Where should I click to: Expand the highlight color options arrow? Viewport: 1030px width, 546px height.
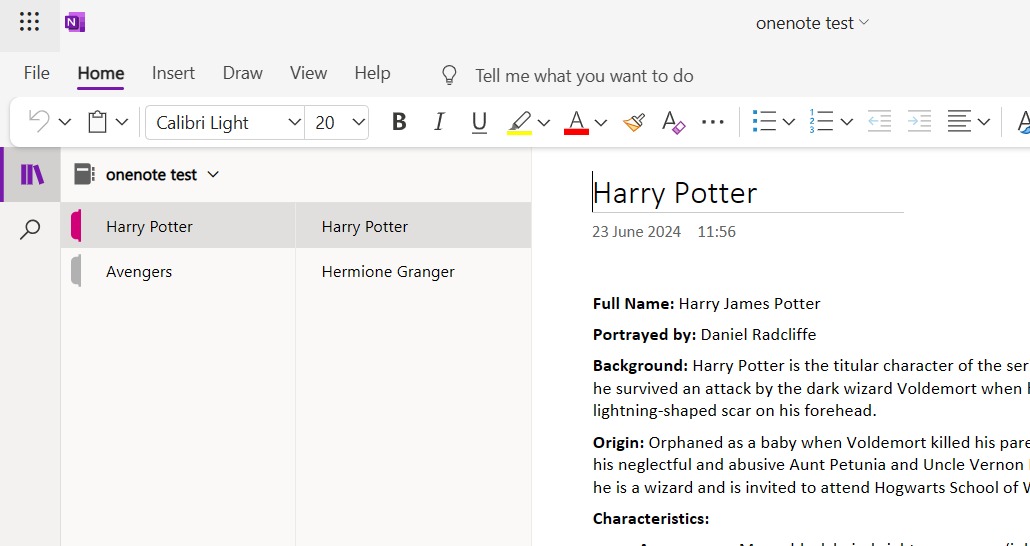click(544, 122)
